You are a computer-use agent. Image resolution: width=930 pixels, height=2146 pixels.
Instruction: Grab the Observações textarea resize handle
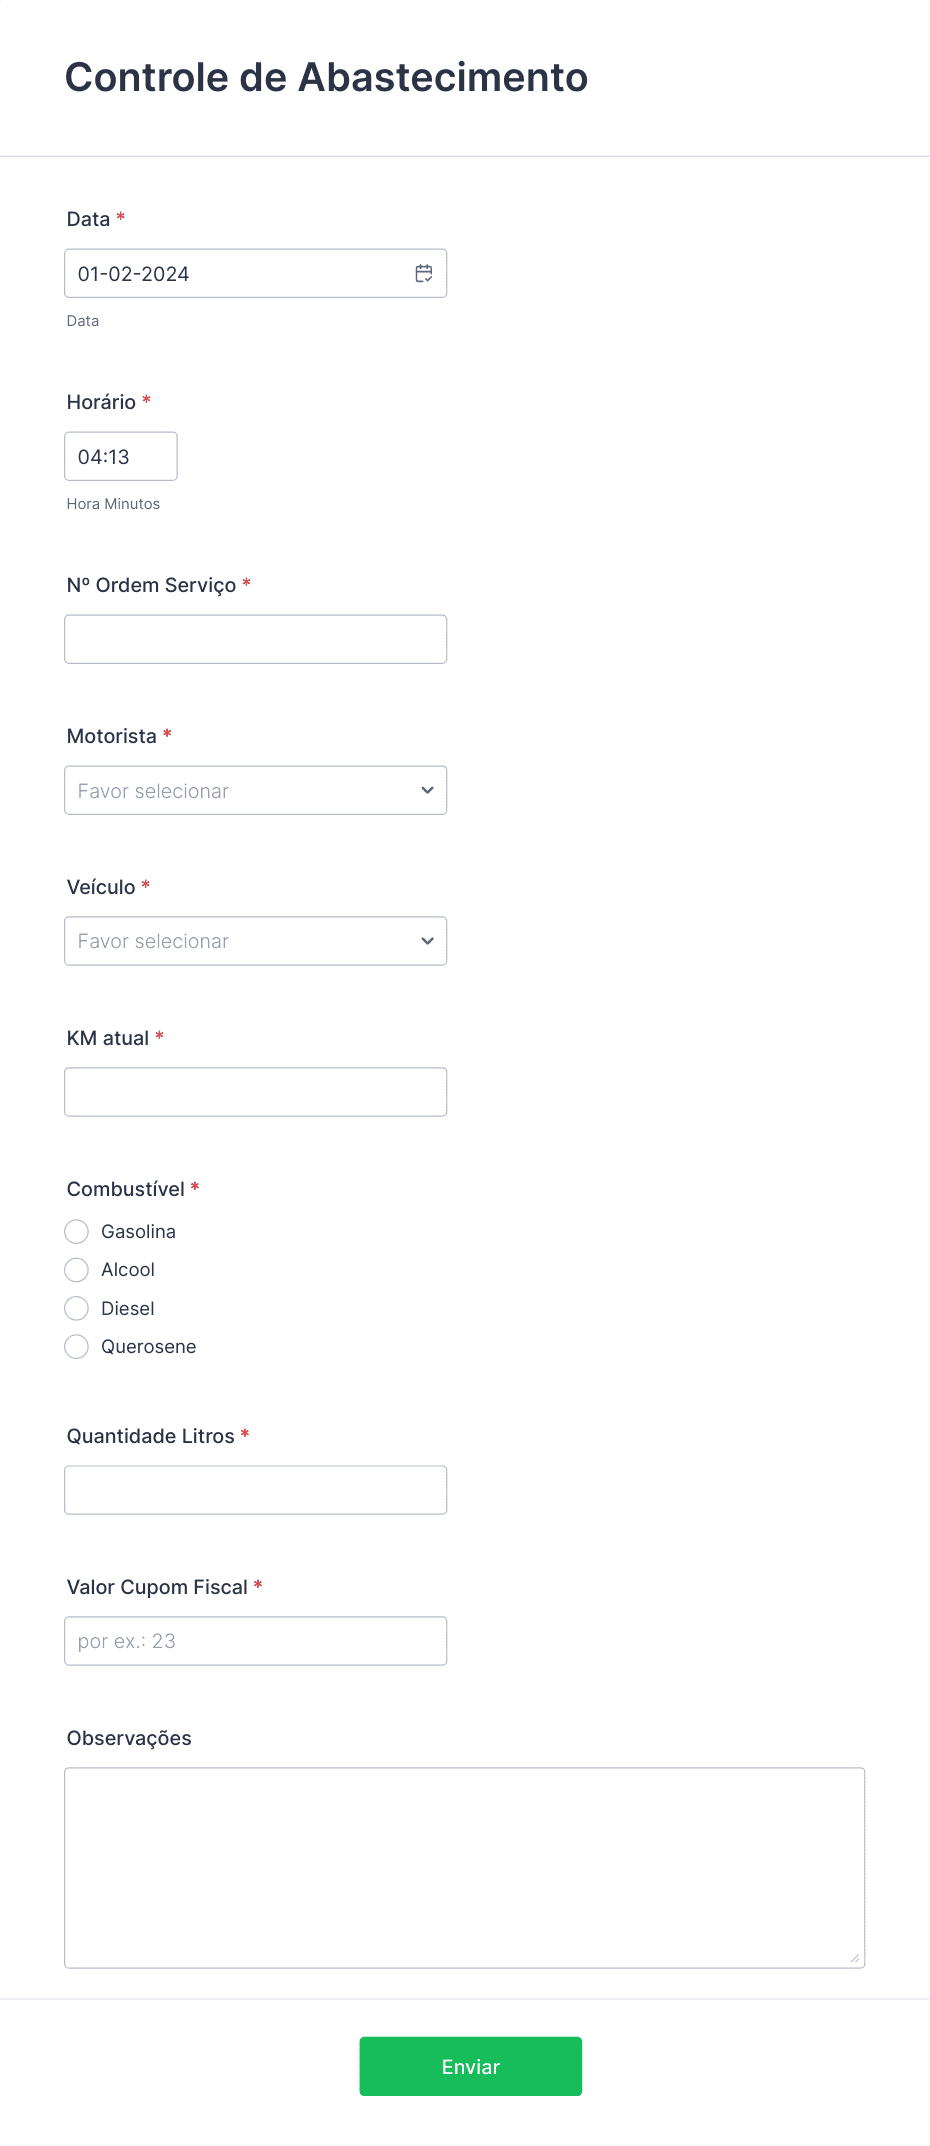click(855, 1958)
